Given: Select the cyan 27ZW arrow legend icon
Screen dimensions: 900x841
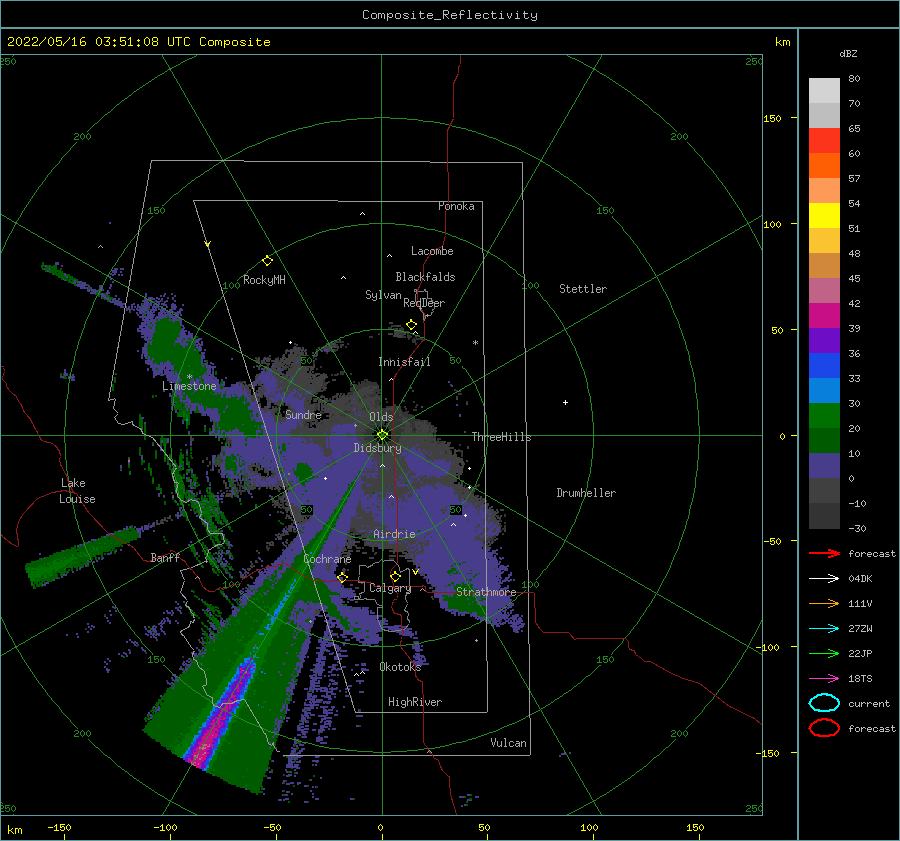Looking at the screenshot, I should click(x=824, y=629).
